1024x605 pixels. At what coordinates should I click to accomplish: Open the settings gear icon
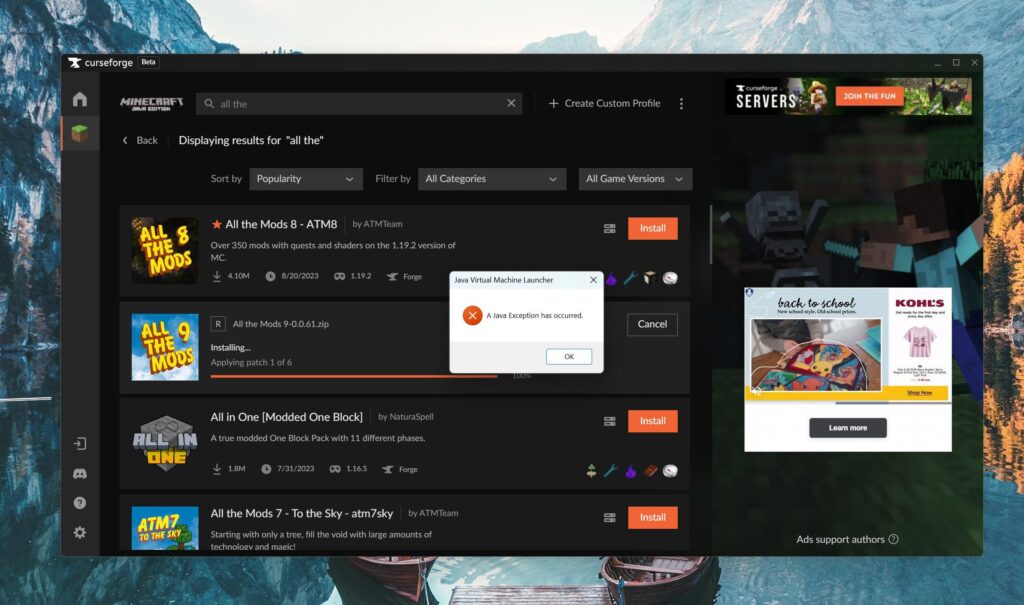pyautogui.click(x=80, y=532)
